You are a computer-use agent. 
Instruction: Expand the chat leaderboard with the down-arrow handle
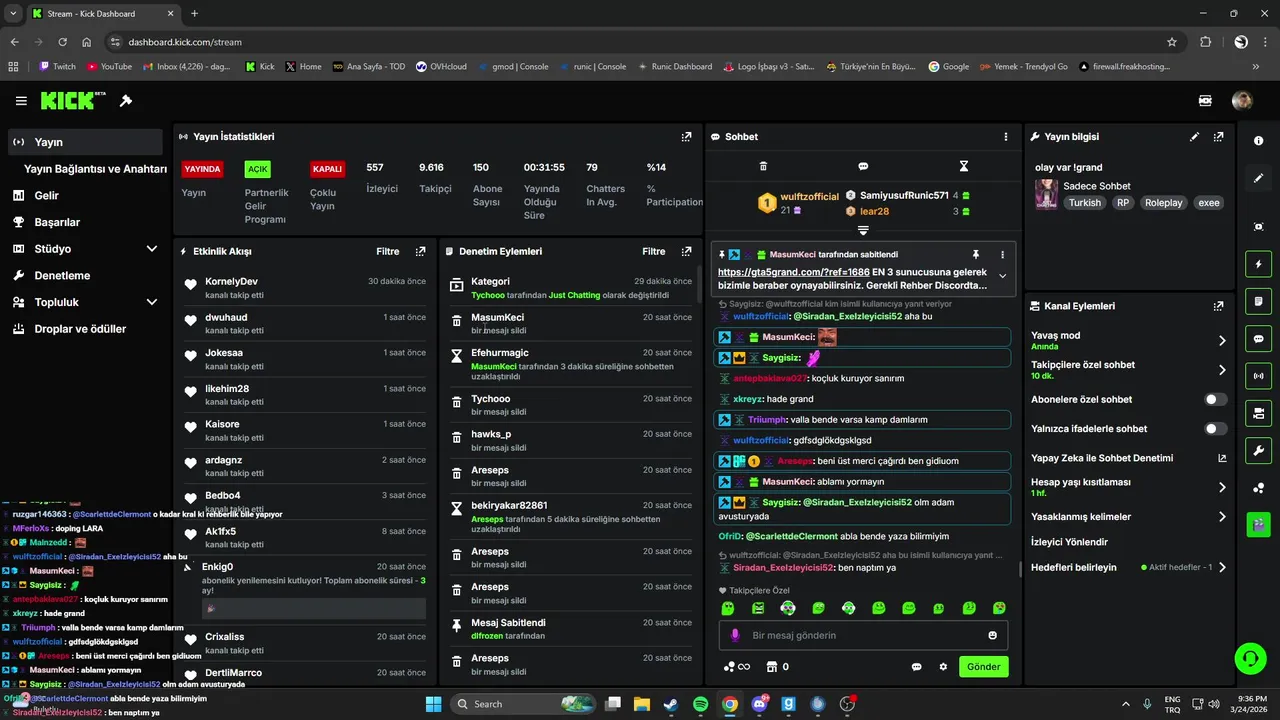pos(863,230)
